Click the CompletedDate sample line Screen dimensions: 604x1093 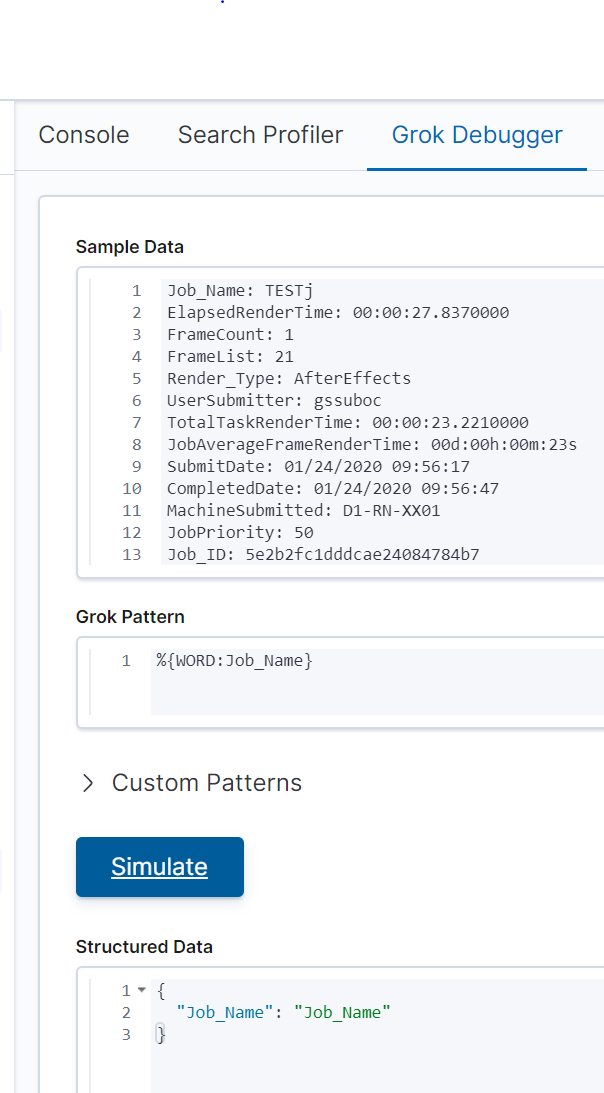[x=333, y=489]
